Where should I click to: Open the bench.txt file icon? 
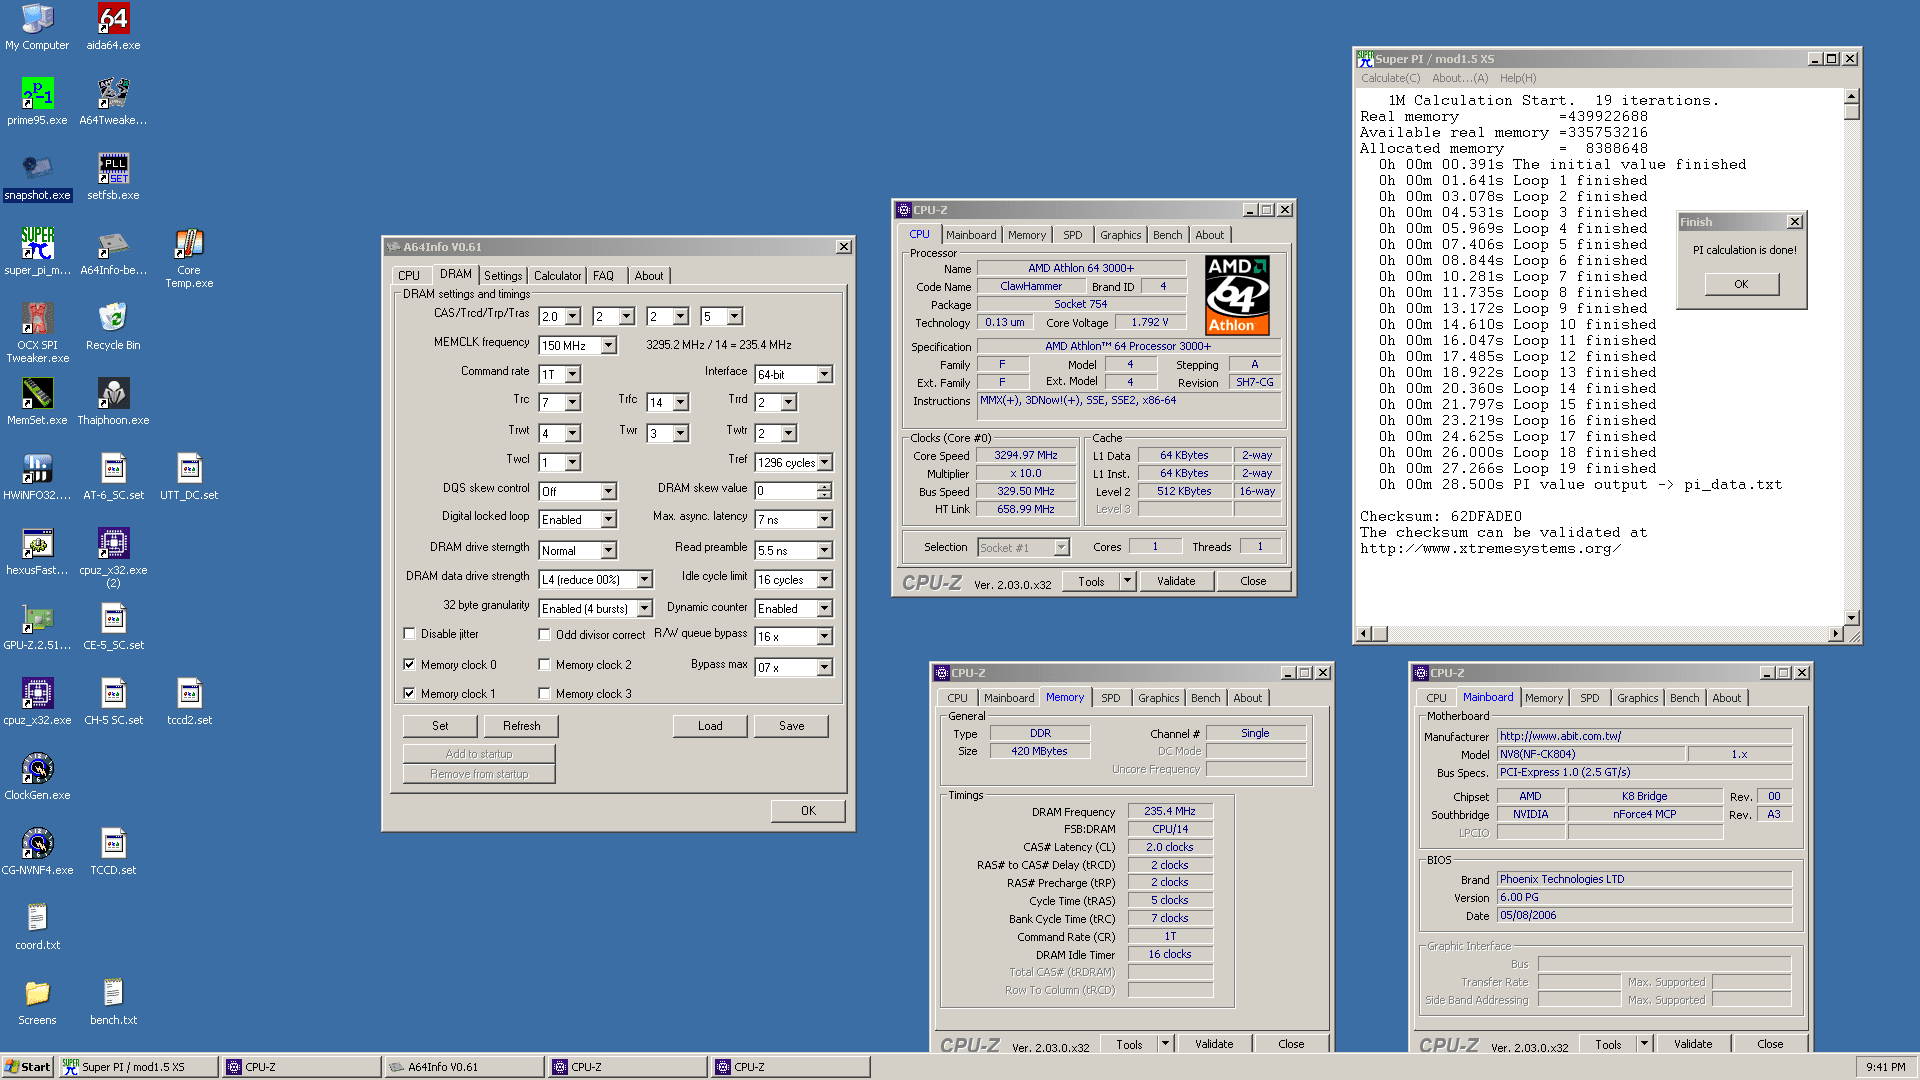tap(113, 1002)
